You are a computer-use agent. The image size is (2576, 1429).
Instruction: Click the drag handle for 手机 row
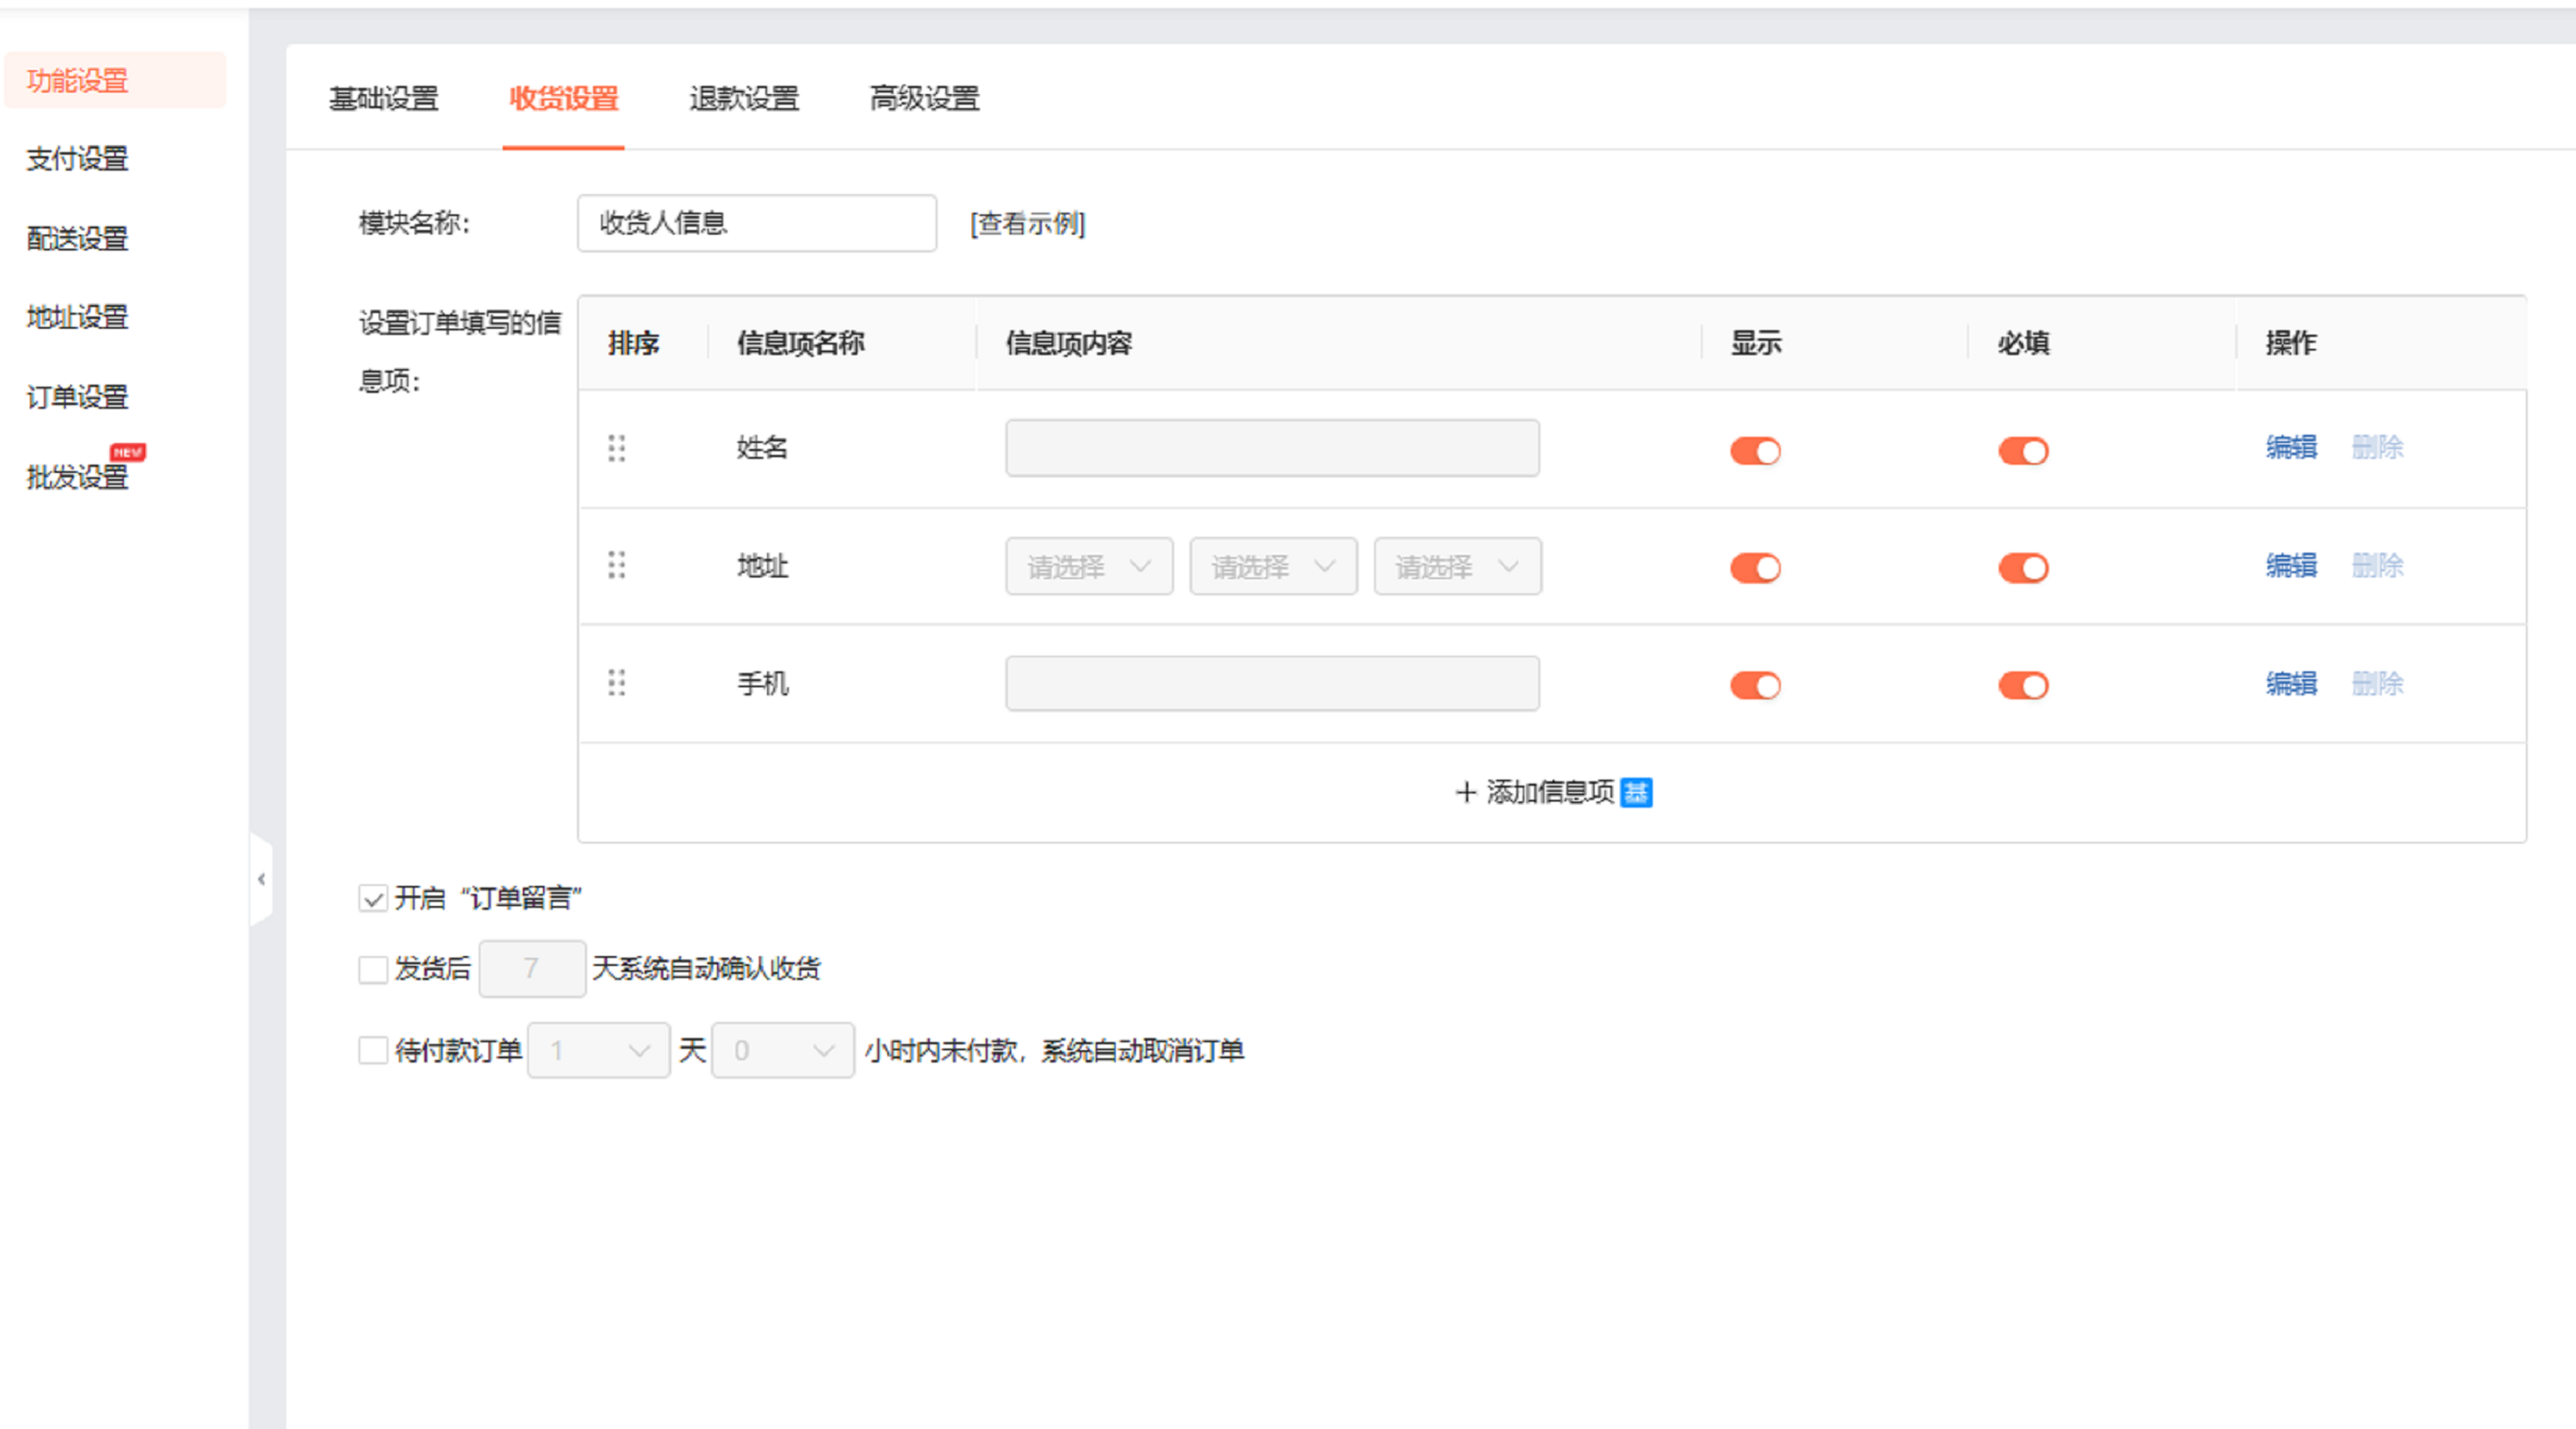616,683
